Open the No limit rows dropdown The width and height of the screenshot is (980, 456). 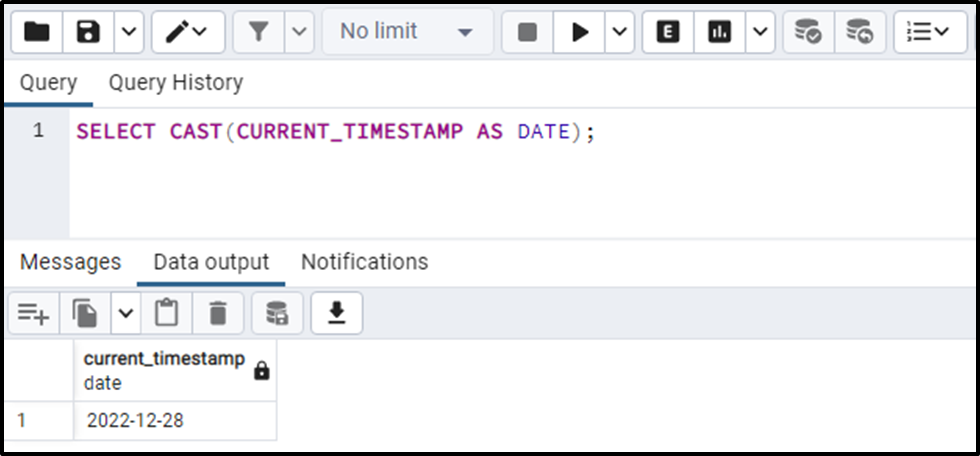[408, 32]
